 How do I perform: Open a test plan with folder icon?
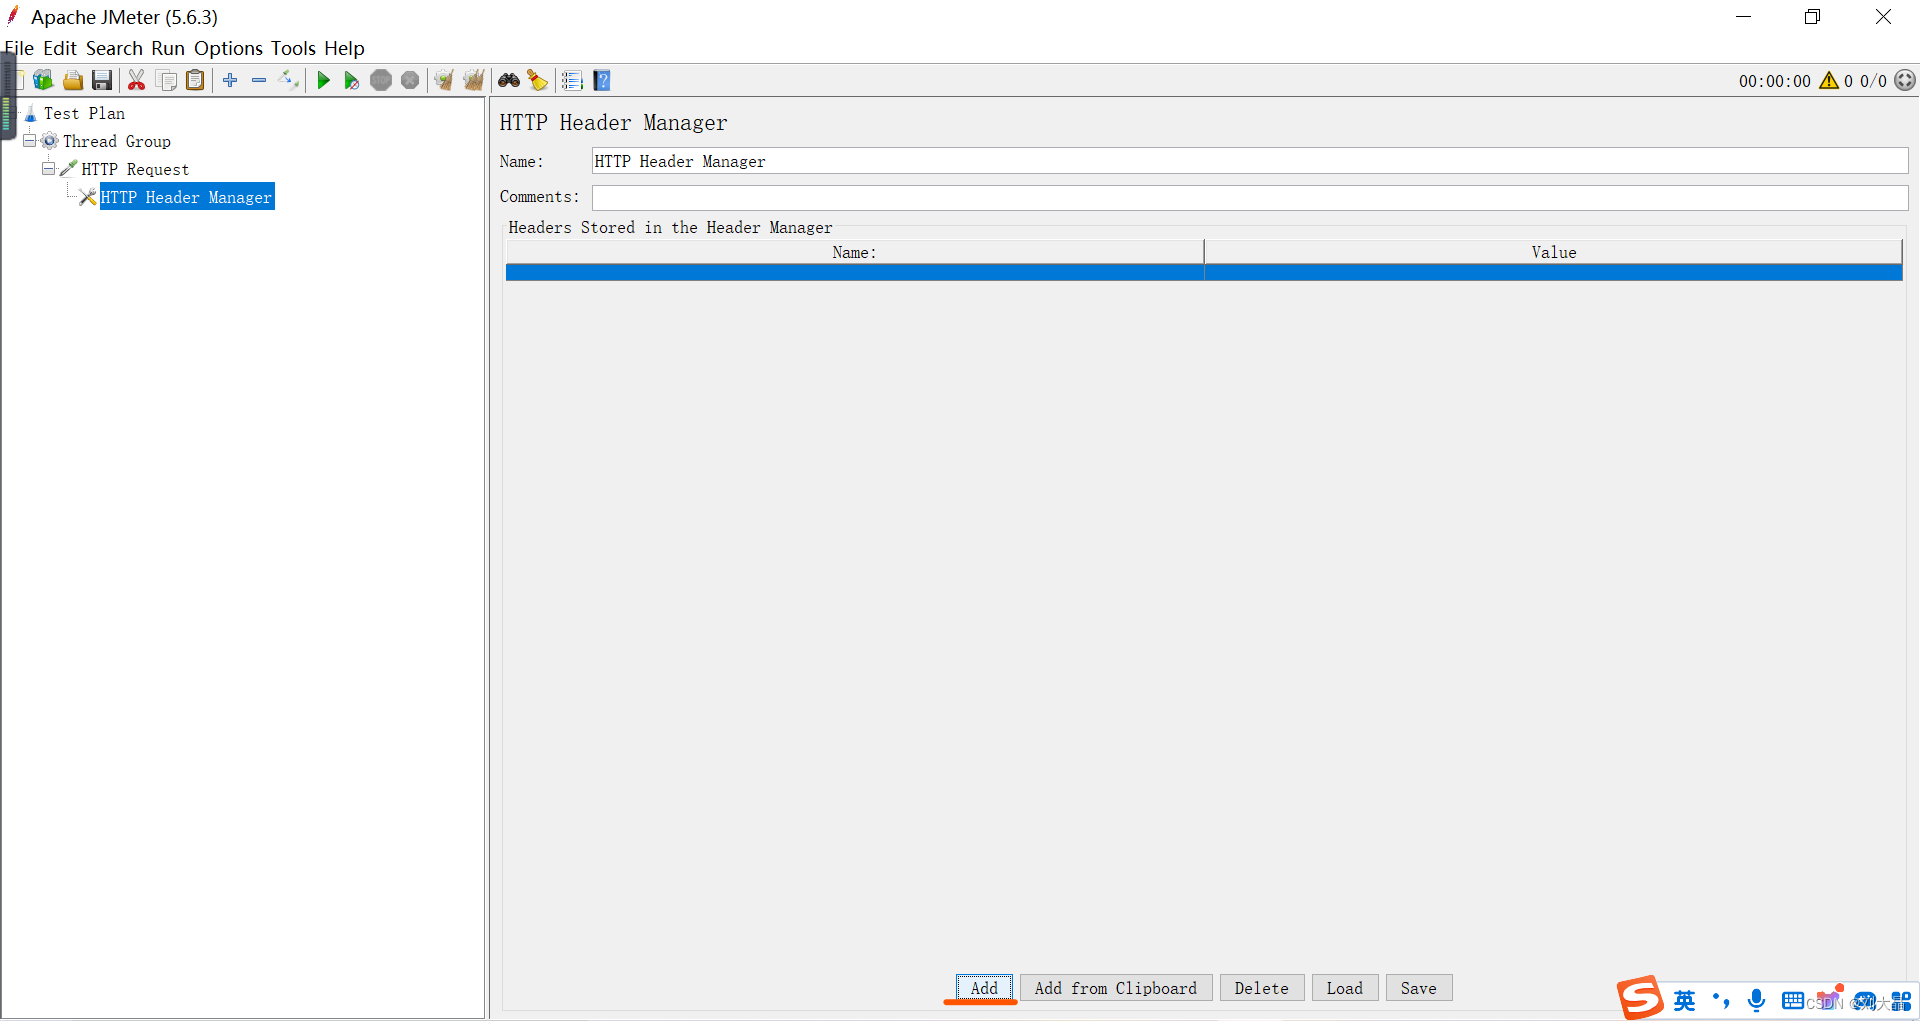[73, 80]
